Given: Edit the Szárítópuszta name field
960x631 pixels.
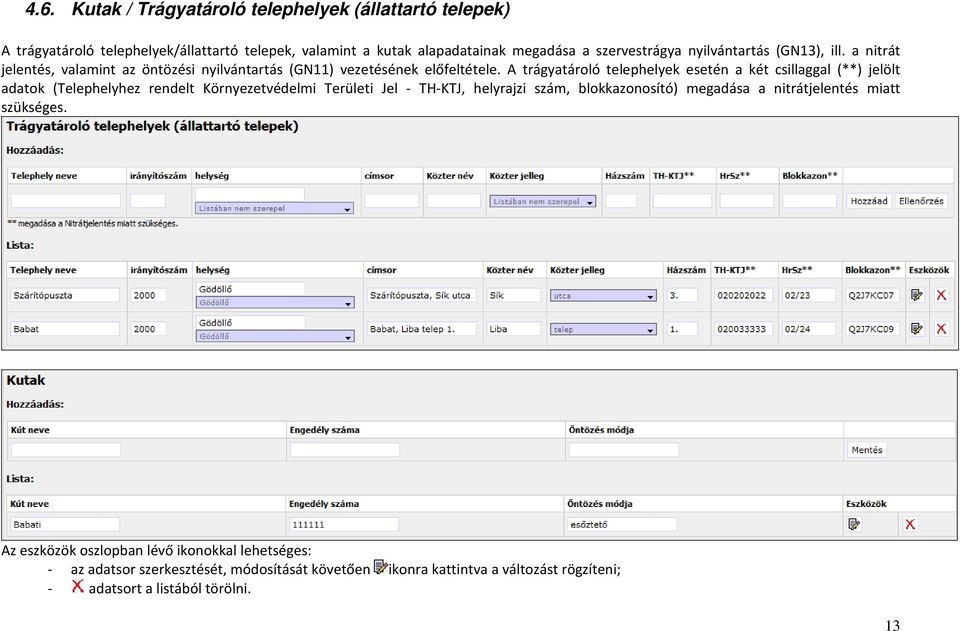Looking at the screenshot, I should point(65,295).
